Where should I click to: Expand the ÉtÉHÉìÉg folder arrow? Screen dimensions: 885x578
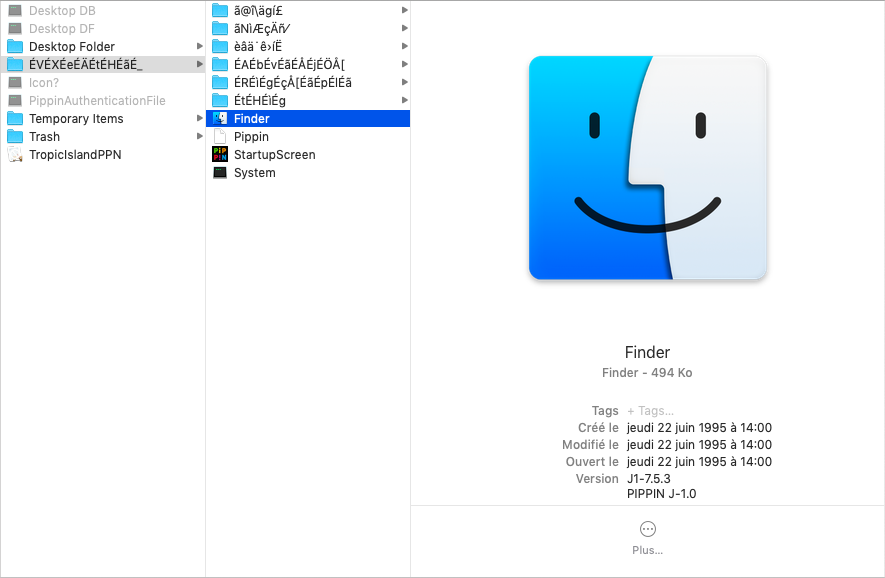(x=404, y=100)
